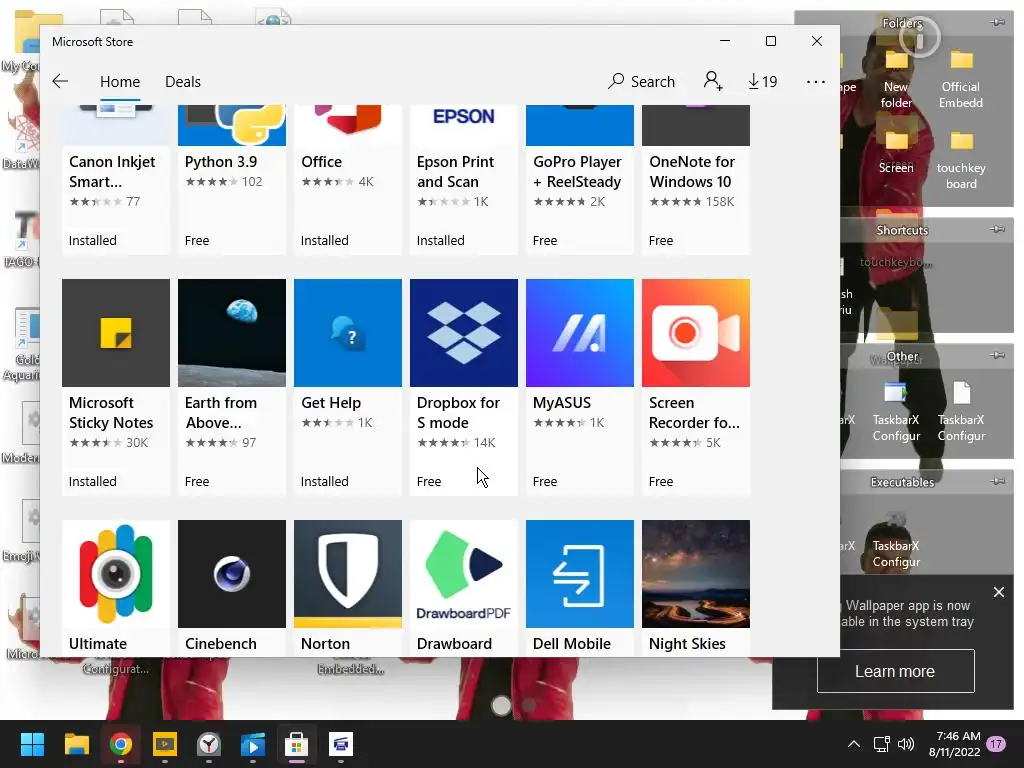The height and width of the screenshot is (768, 1024).
Task: Open the Canon Inkjet Smart app tile
Action: [x=116, y=180]
